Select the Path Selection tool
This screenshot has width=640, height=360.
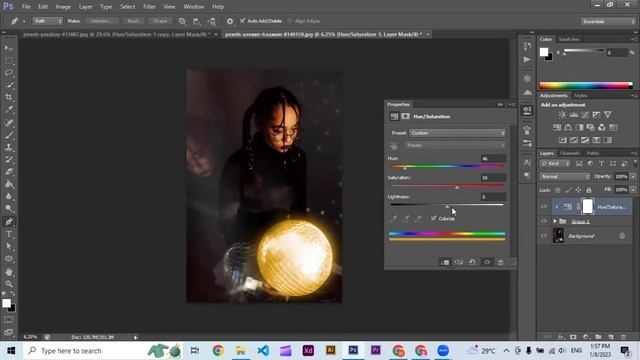point(9,246)
